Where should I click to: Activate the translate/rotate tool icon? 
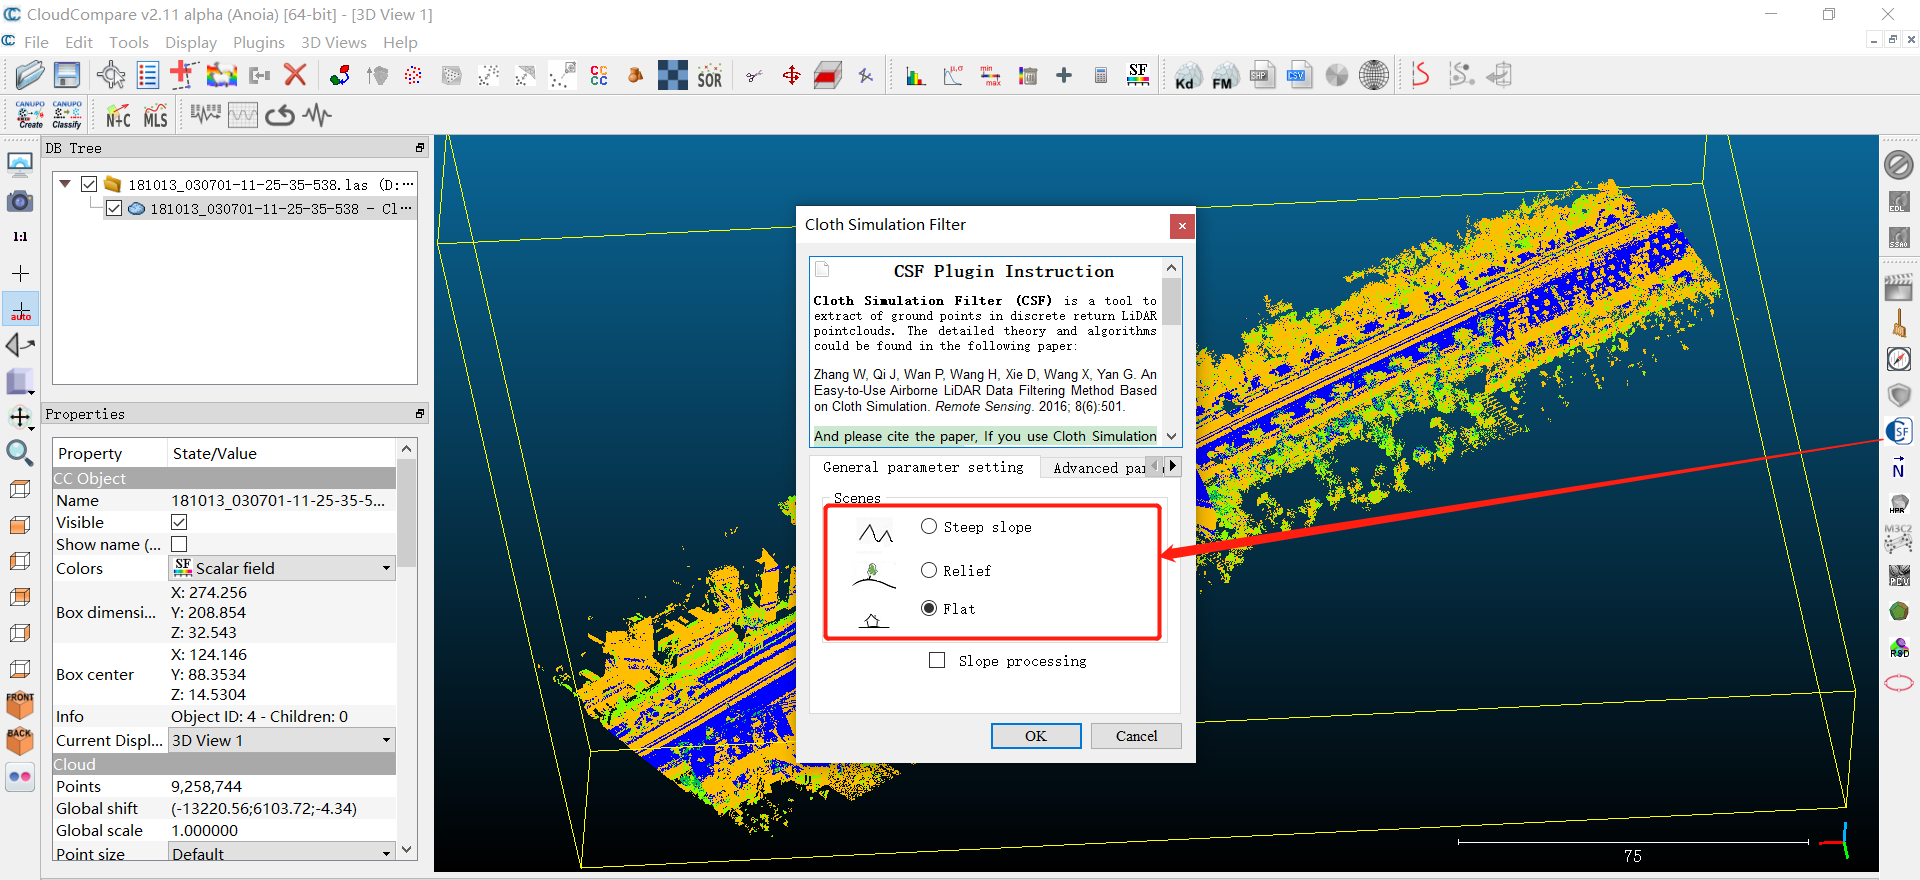791,75
